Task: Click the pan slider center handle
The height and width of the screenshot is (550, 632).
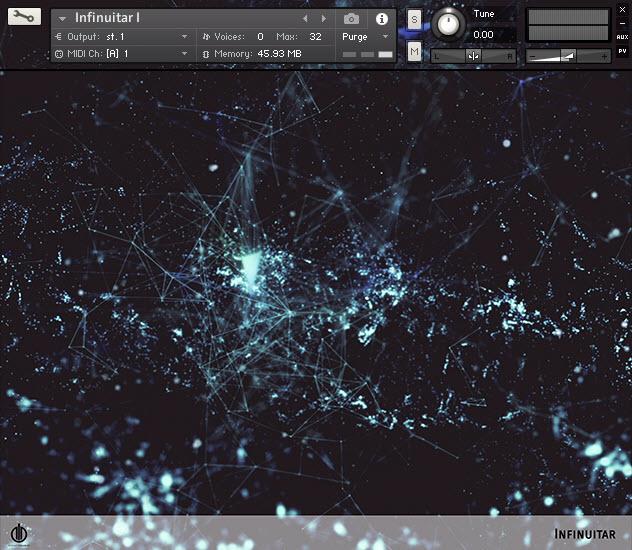Action: 473,56
